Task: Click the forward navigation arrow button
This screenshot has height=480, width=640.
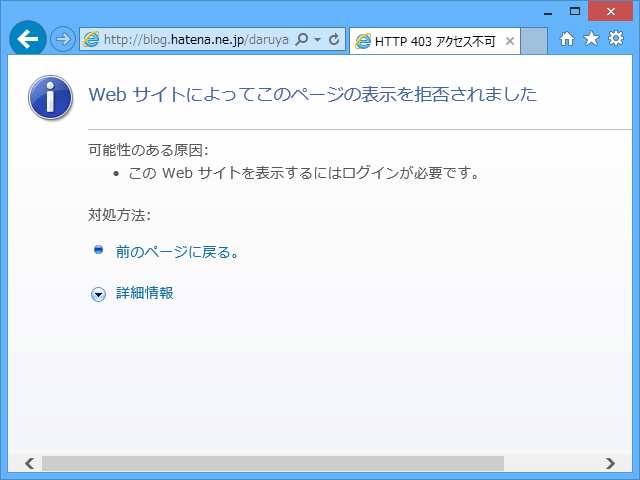Action: [x=62, y=39]
